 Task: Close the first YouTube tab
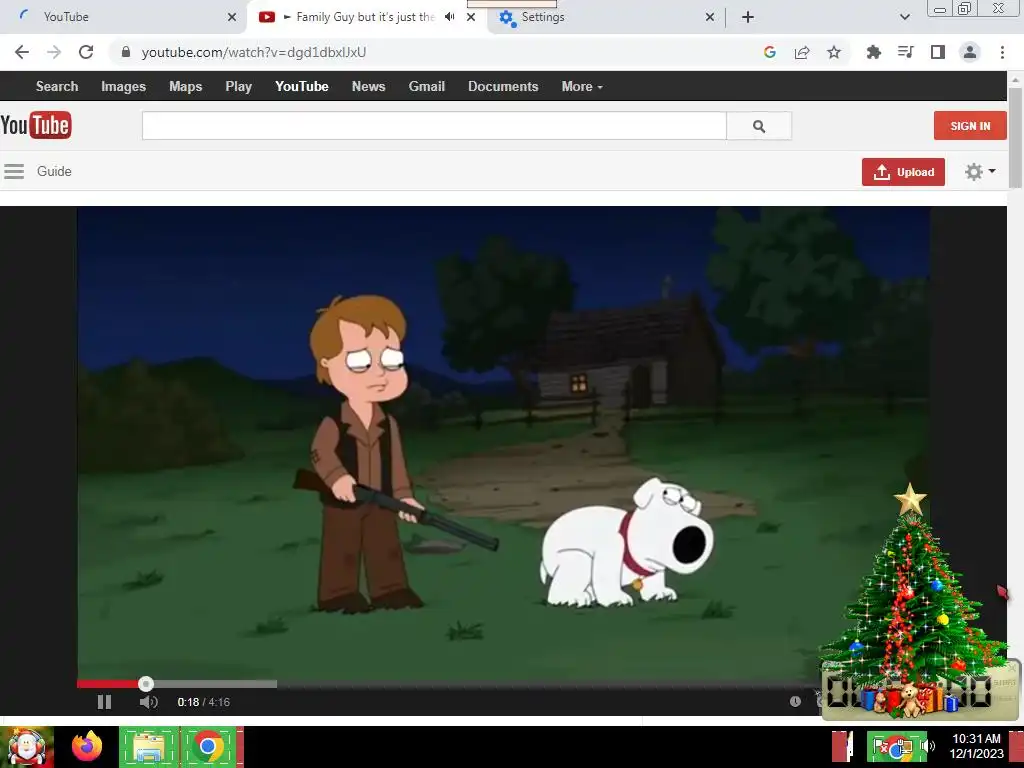232,17
